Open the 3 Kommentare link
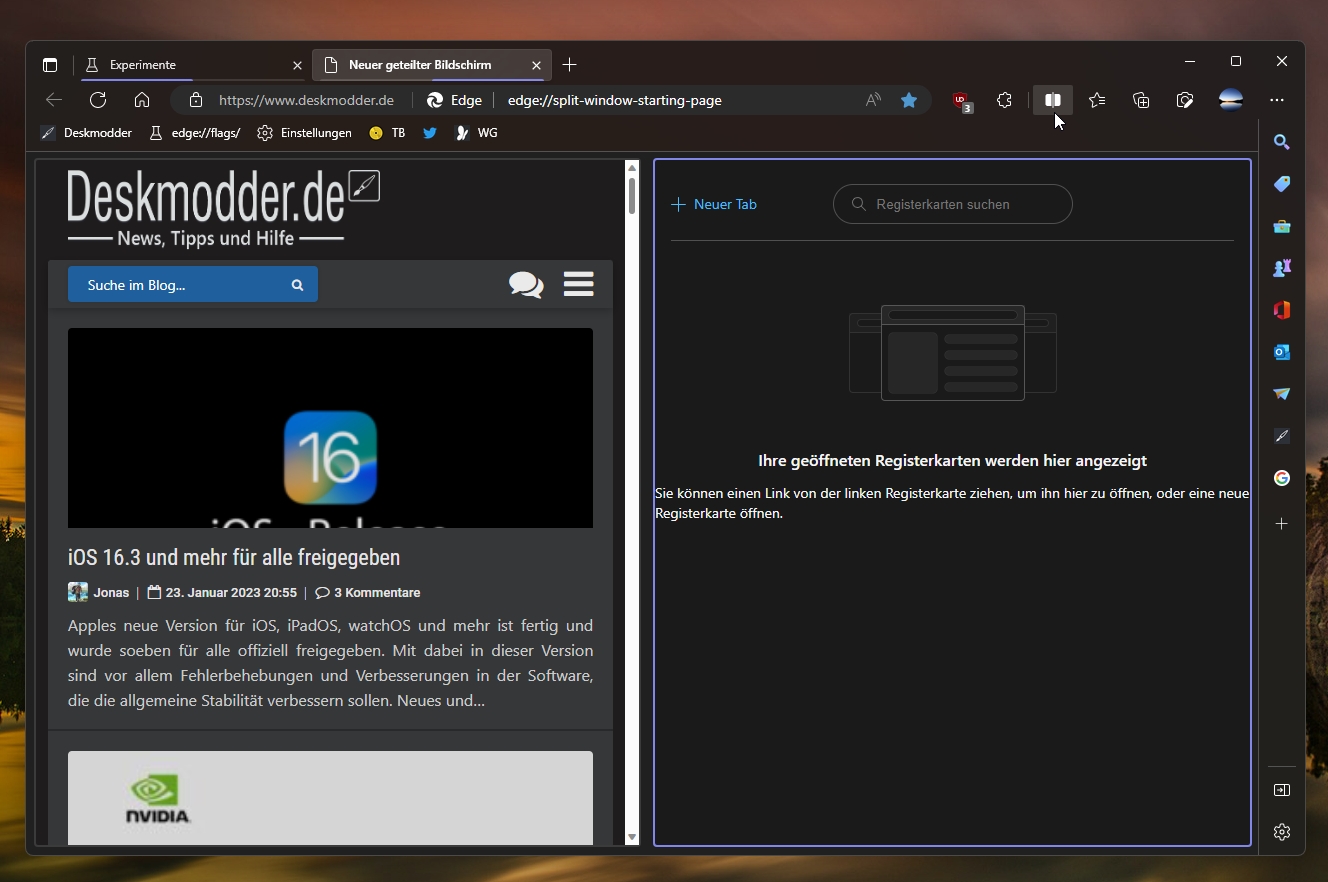Screen dimensions: 1328x882 point(368,592)
